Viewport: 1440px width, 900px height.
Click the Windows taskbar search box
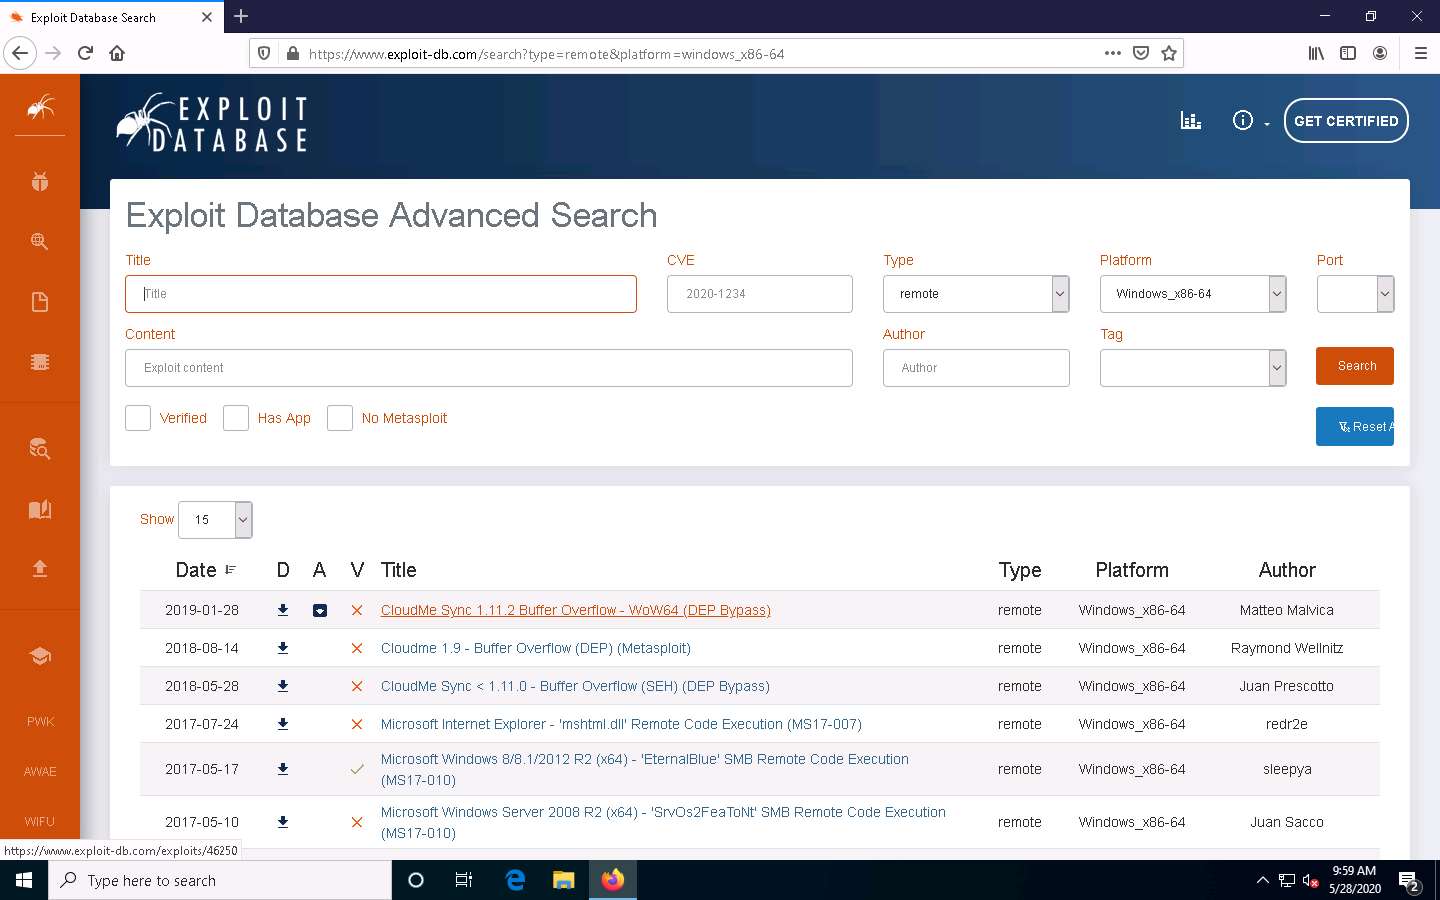click(220, 880)
